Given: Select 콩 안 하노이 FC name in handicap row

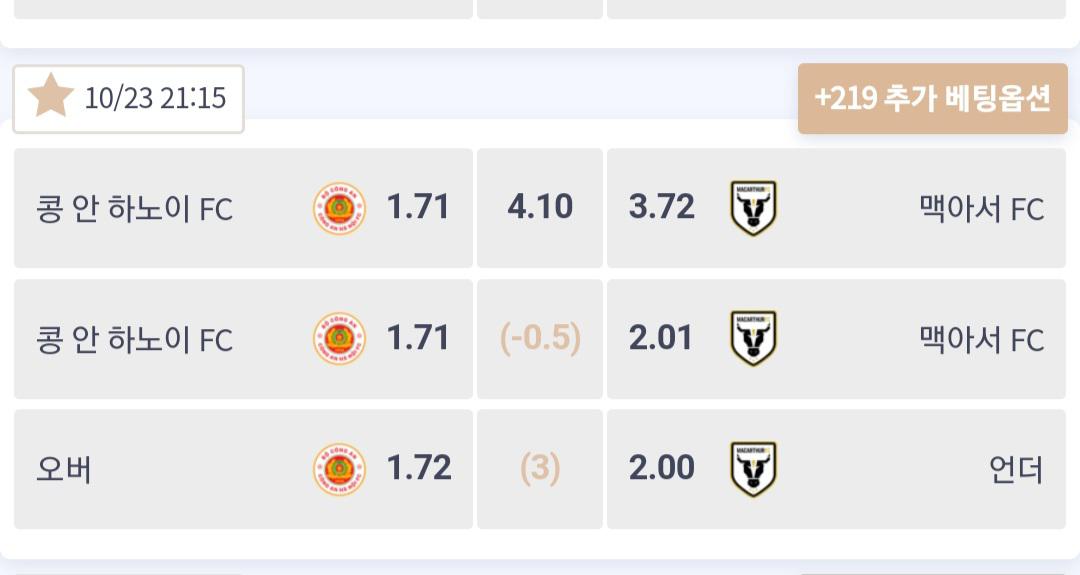Looking at the screenshot, I should 135,340.
